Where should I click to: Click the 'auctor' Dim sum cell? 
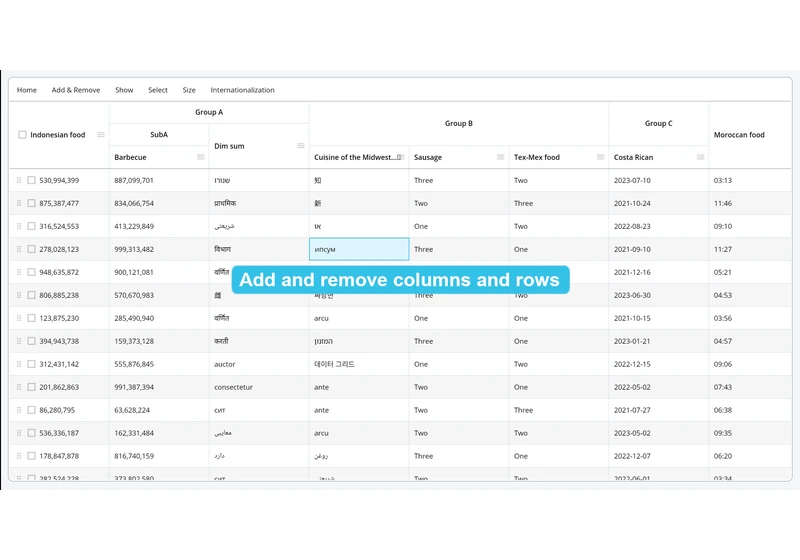click(259, 364)
